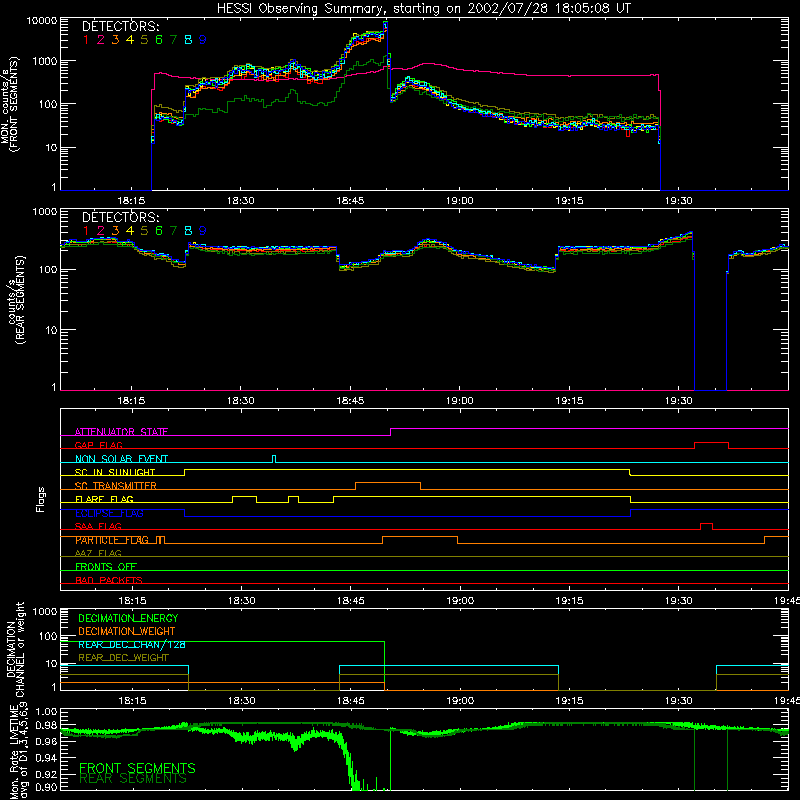Click 19:00 tick under the decimation plot

pos(460,701)
